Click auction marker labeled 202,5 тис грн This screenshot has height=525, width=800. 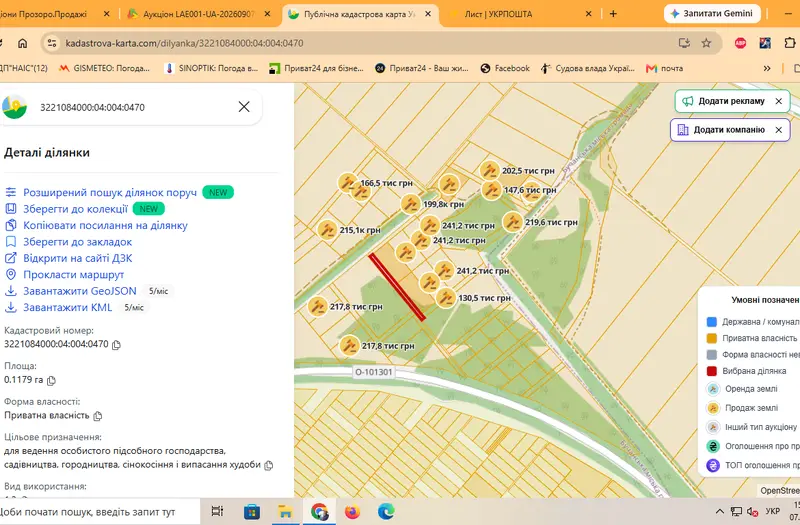pos(489,170)
